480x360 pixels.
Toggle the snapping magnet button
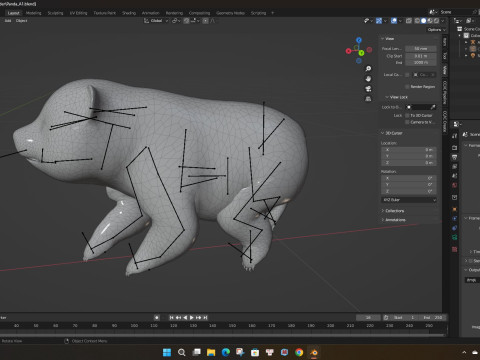[187, 21]
